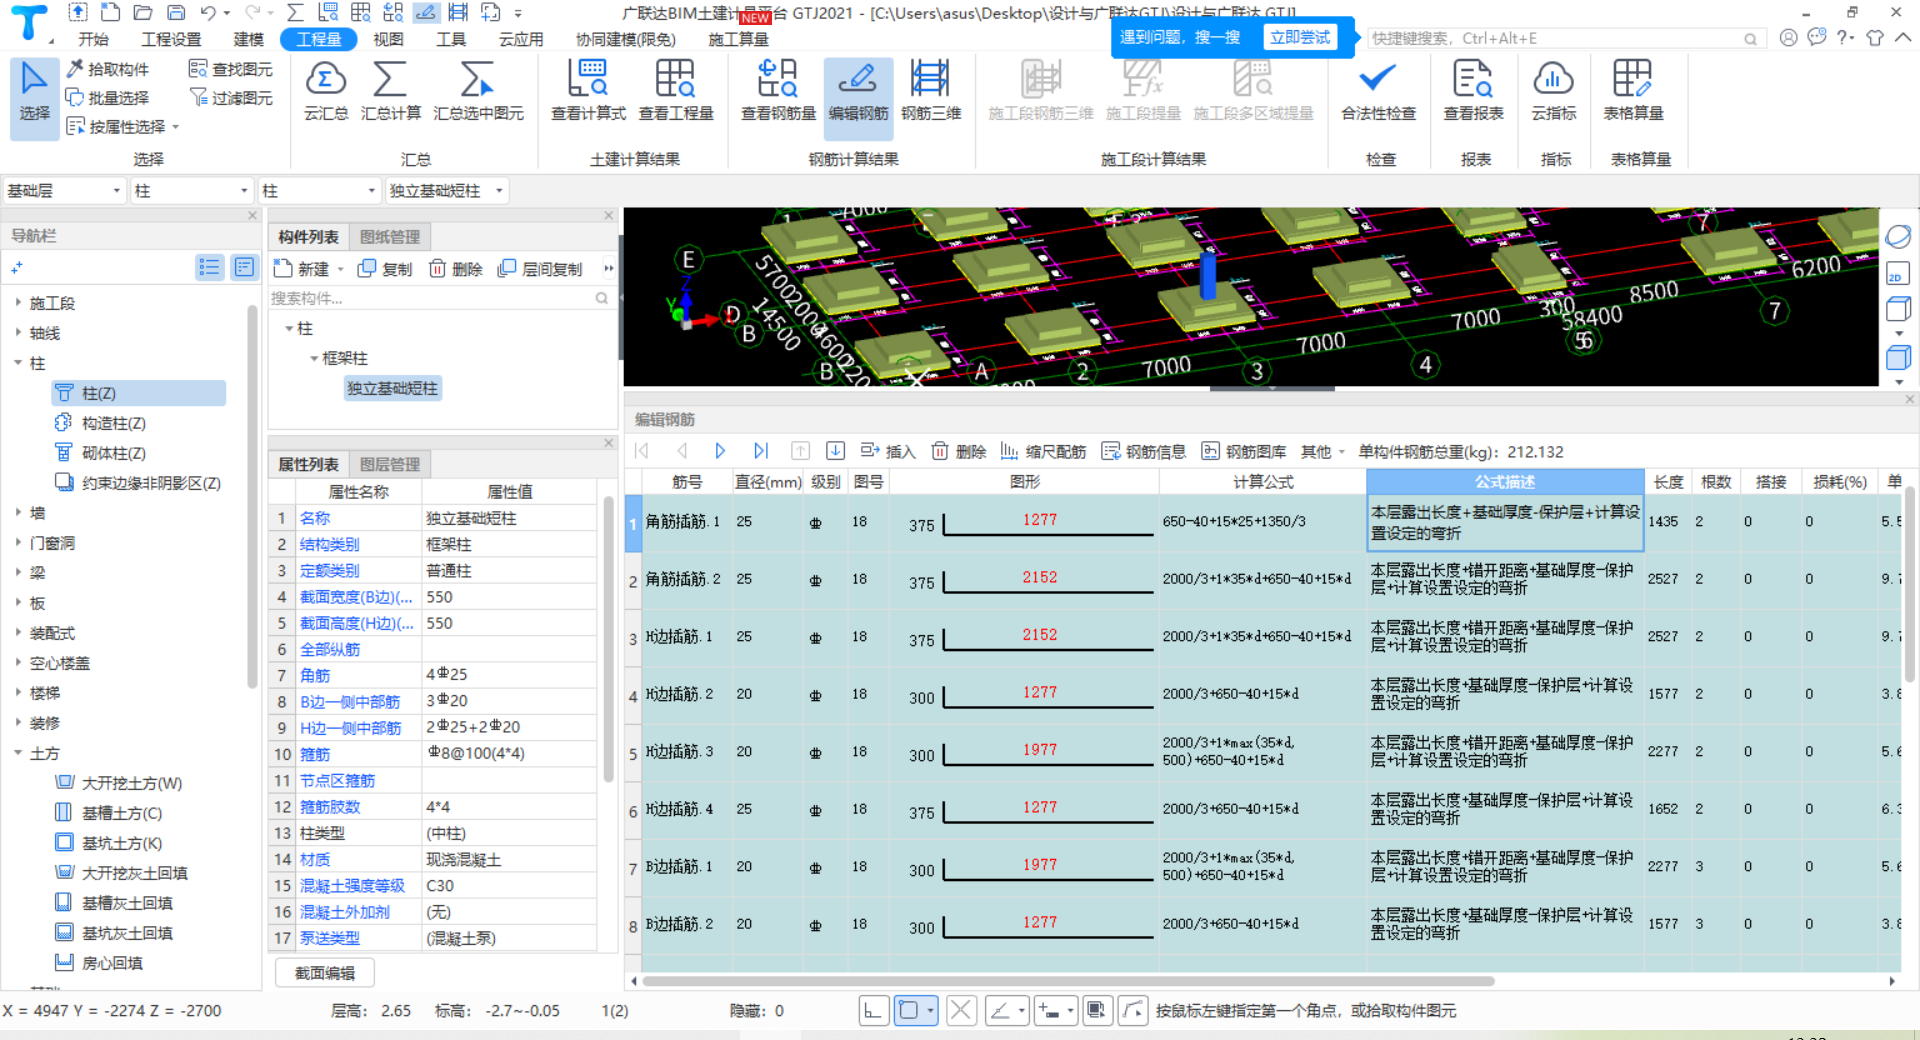The image size is (1920, 1040).
Task: Switch to 图层管理 tab
Action: (x=390, y=464)
